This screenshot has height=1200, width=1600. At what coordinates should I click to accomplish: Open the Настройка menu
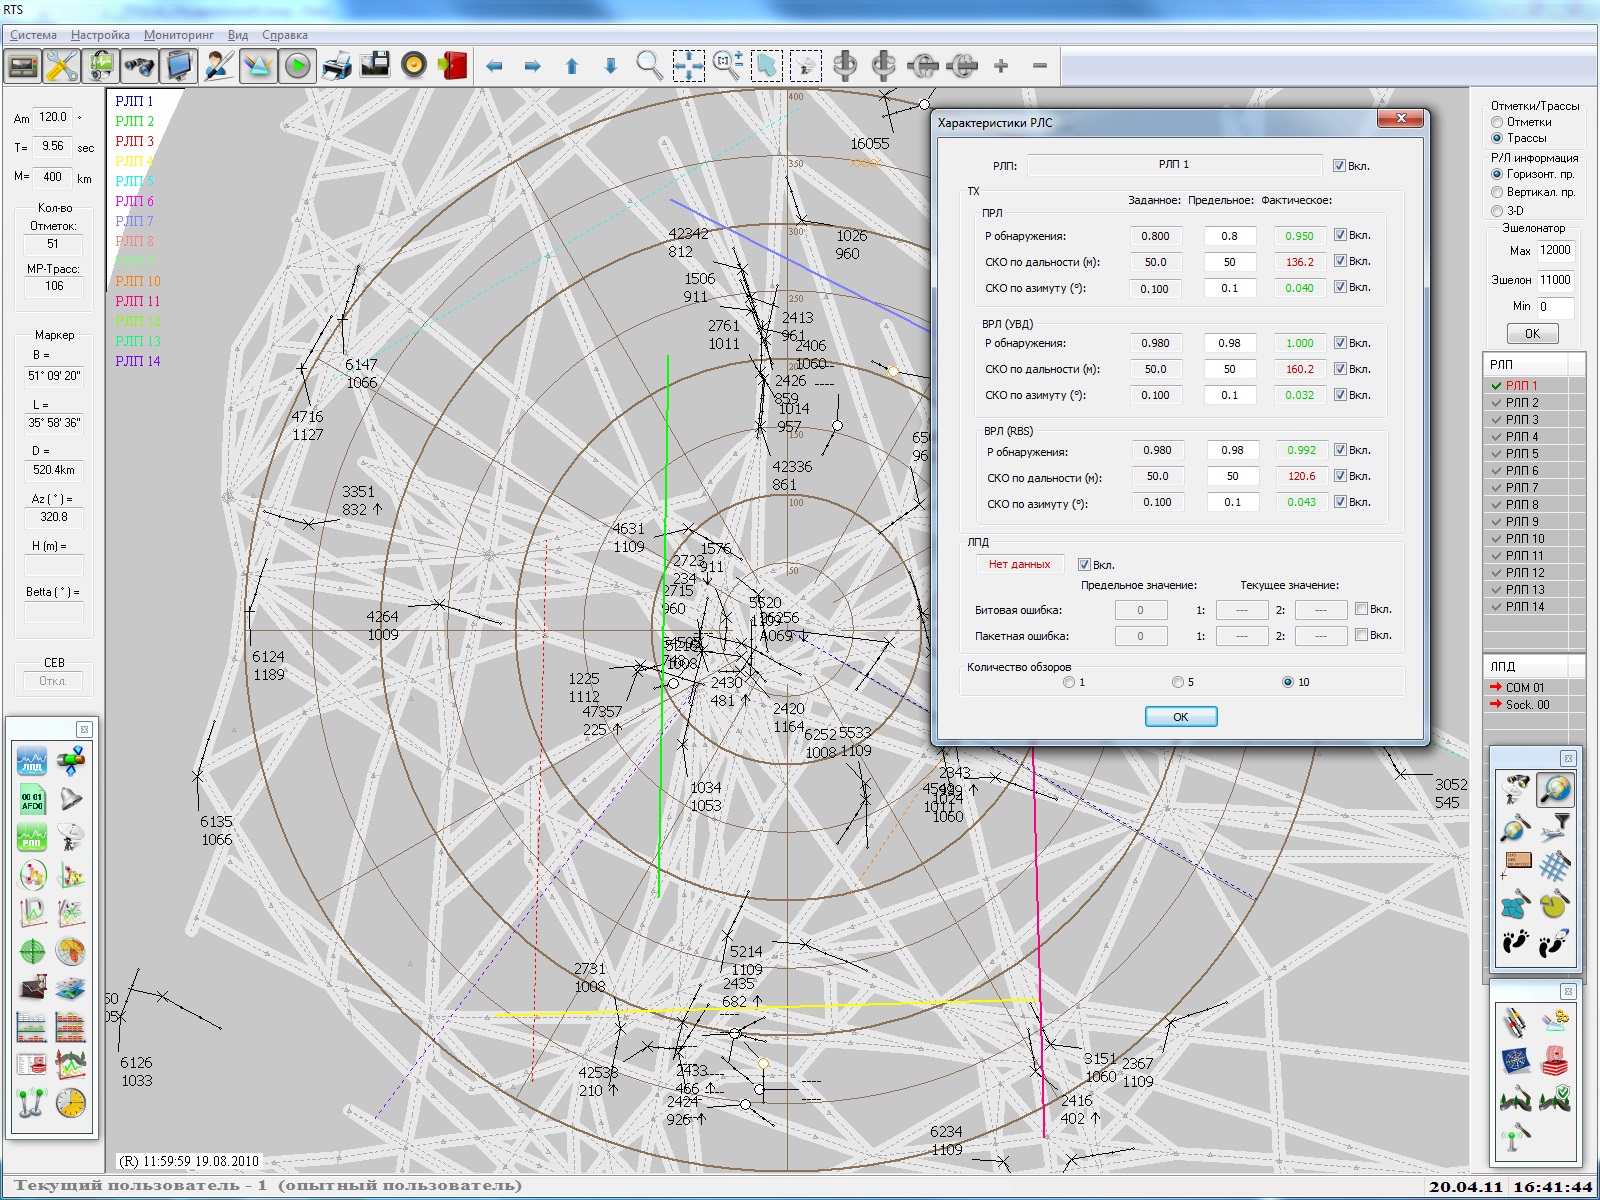[100, 35]
